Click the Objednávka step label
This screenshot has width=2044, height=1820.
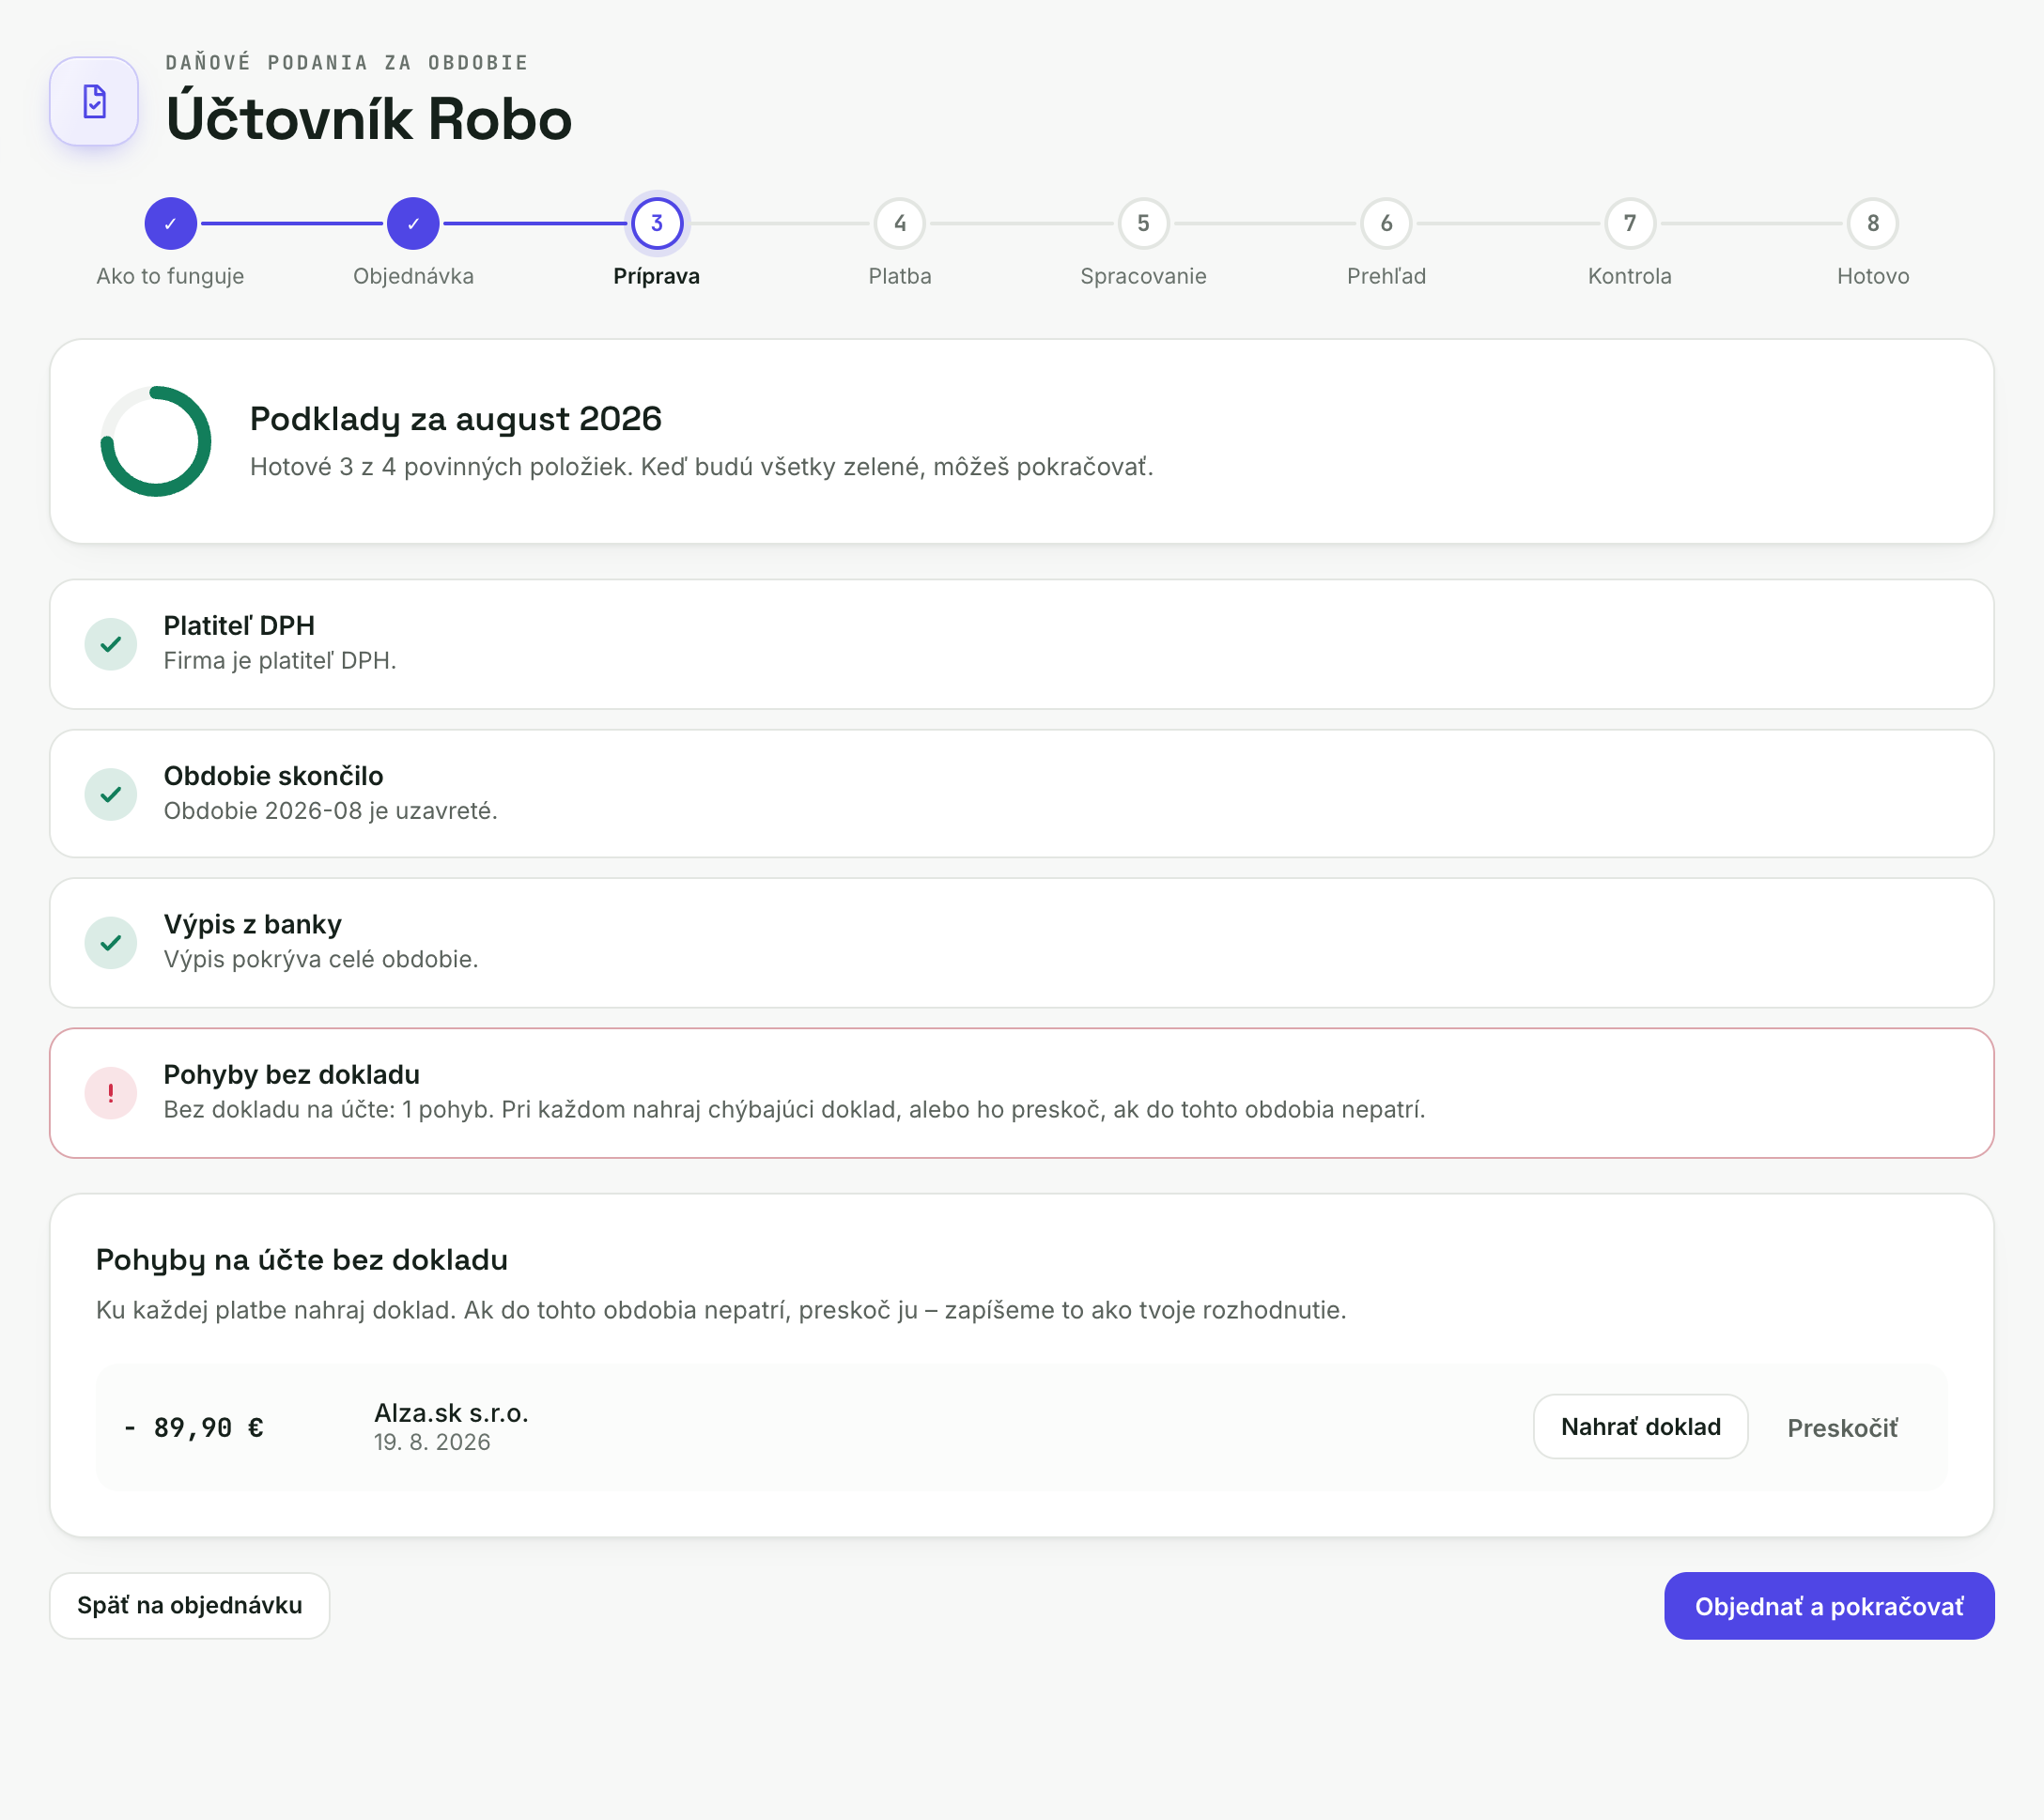point(413,276)
